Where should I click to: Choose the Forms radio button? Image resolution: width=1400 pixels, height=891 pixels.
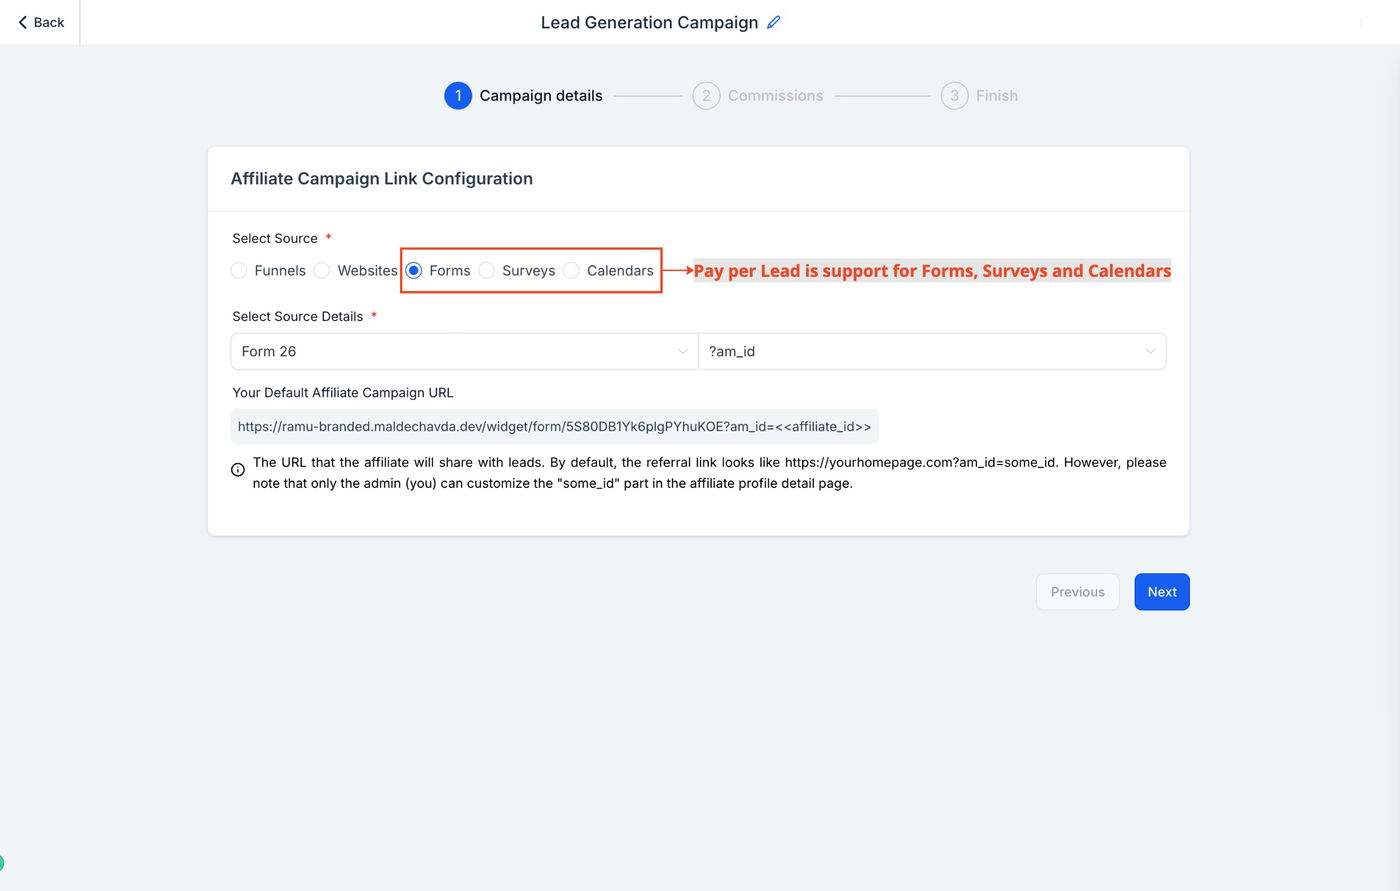(414, 270)
